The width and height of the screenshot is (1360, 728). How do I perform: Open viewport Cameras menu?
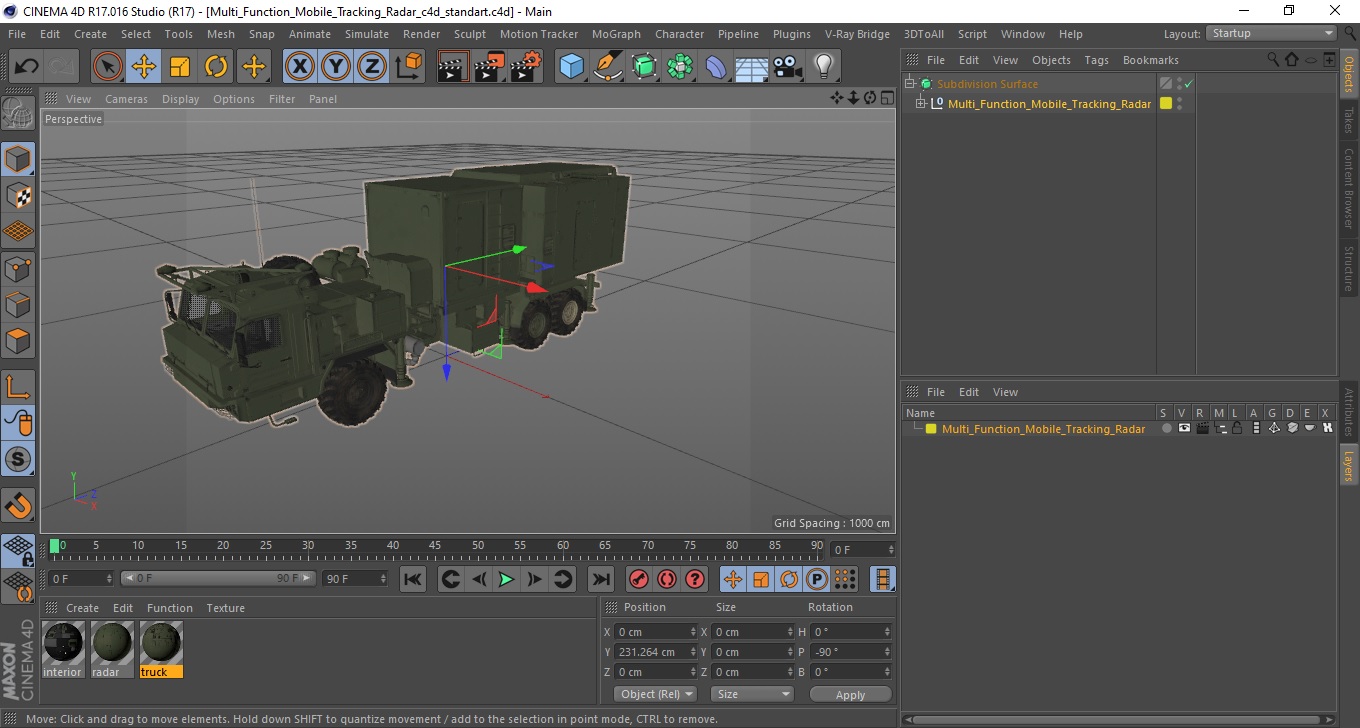pos(126,99)
